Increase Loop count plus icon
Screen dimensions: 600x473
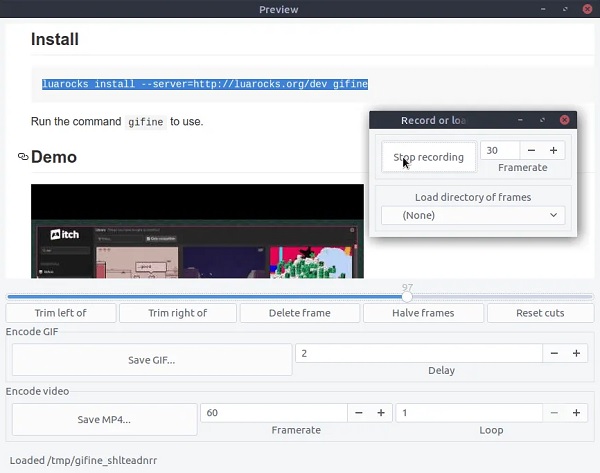point(576,413)
